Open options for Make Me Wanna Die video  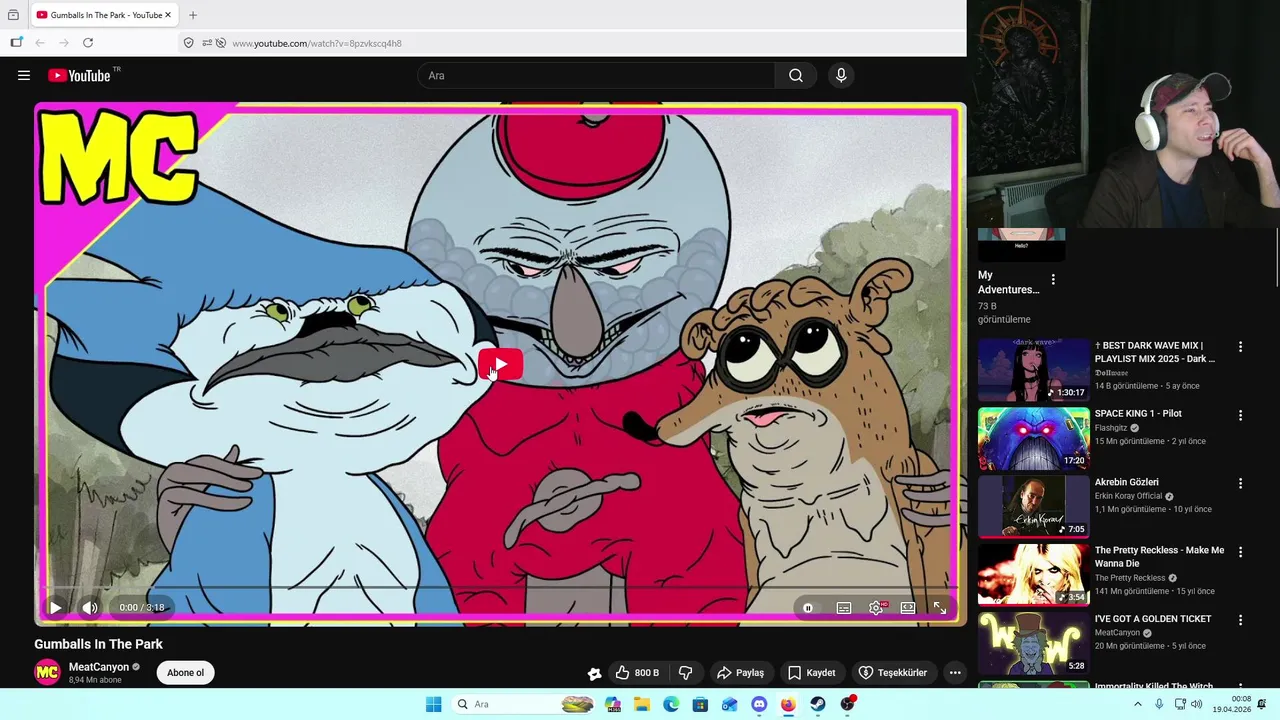1241,552
